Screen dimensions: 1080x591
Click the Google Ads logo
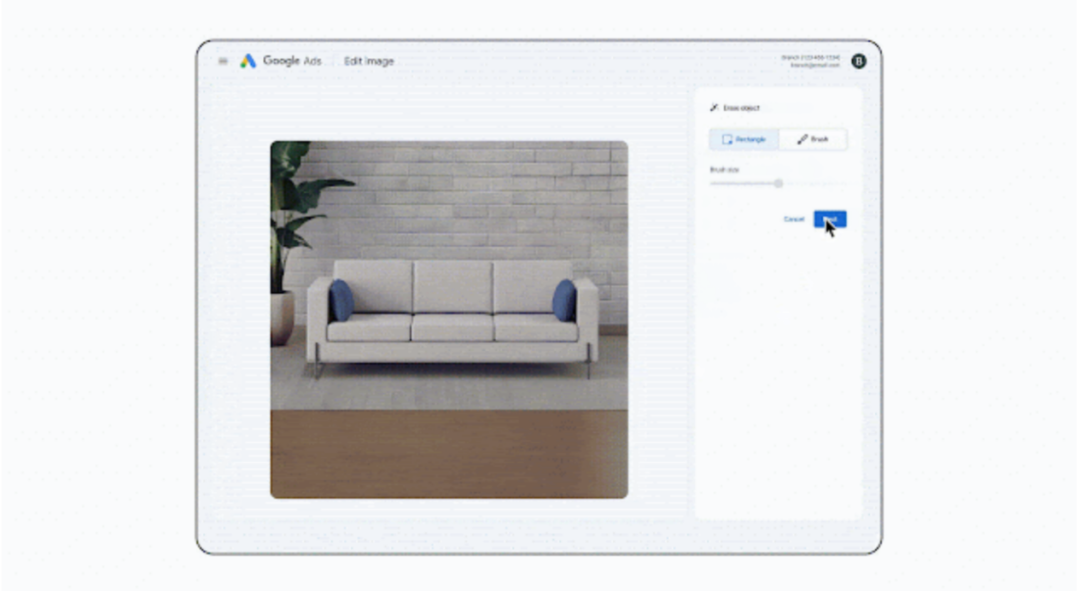click(248, 61)
